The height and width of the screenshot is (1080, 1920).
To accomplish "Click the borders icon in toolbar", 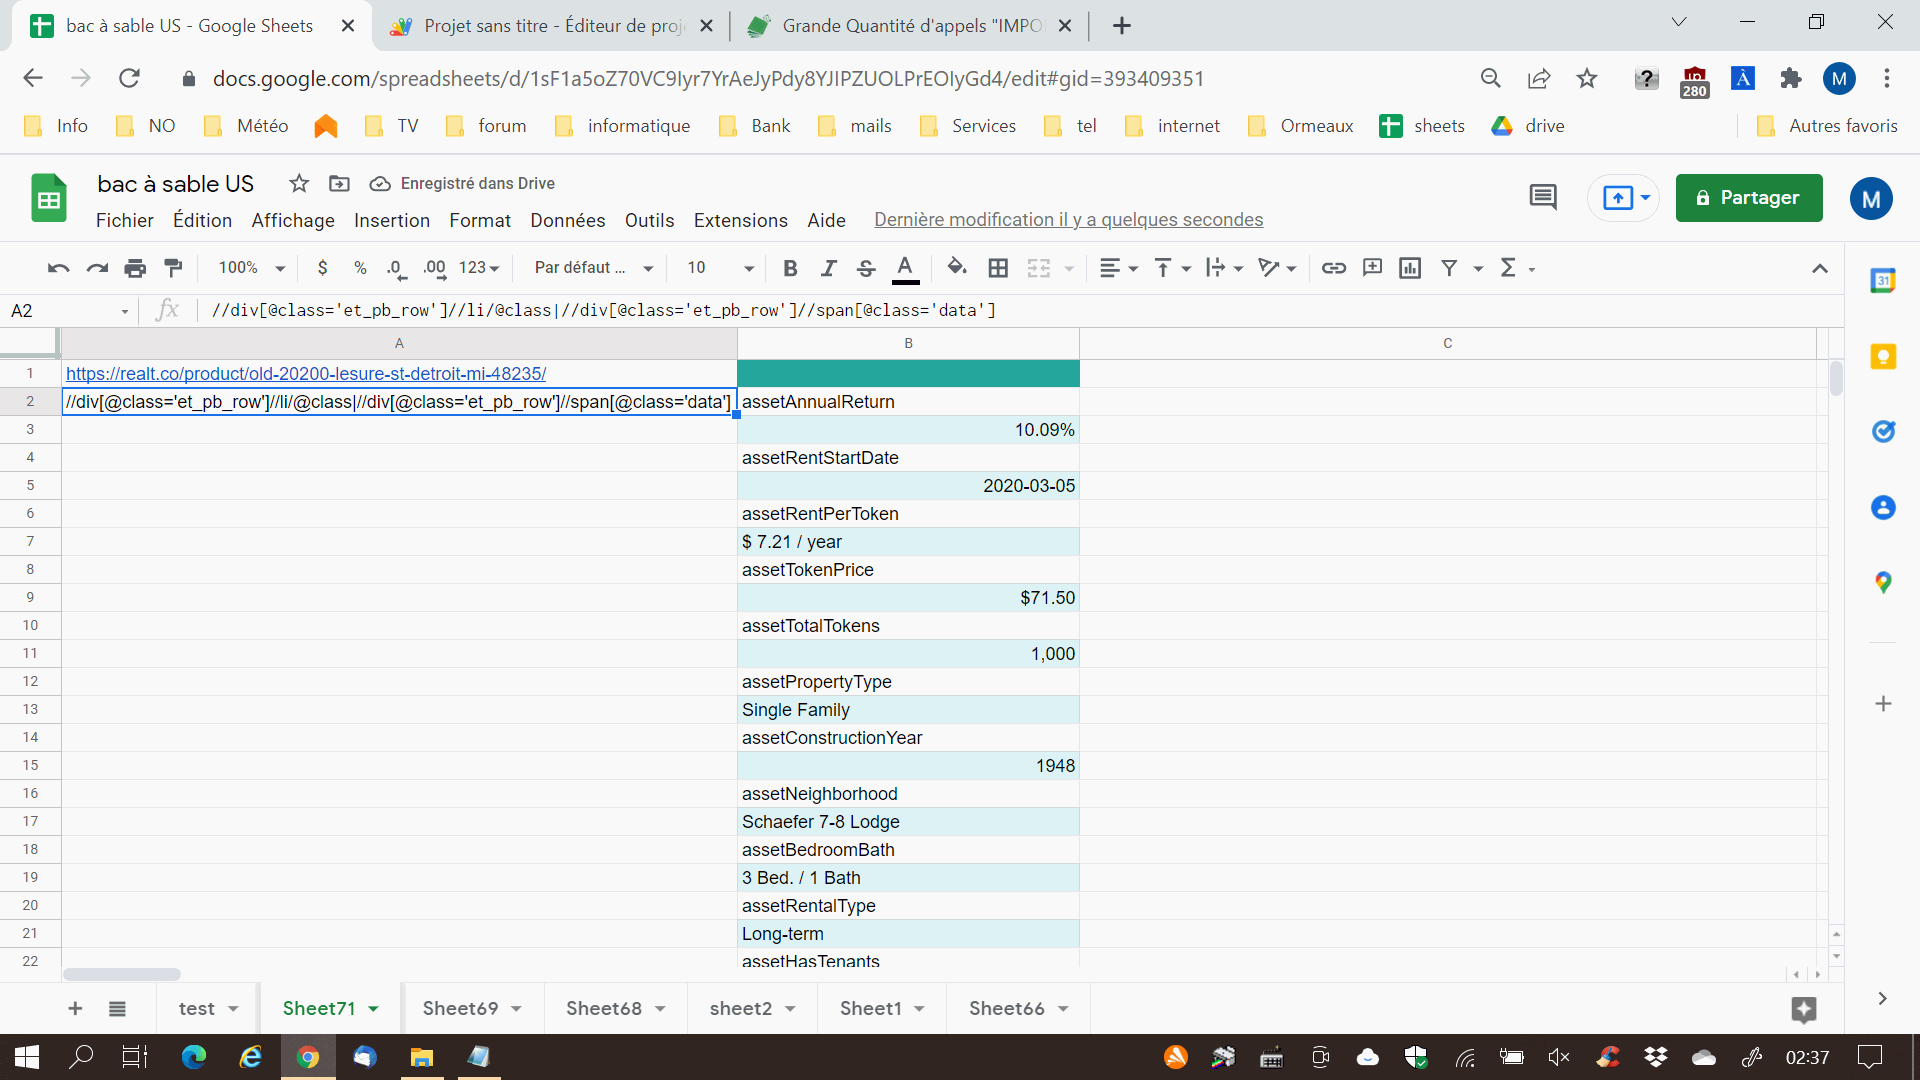I will [x=997, y=267].
